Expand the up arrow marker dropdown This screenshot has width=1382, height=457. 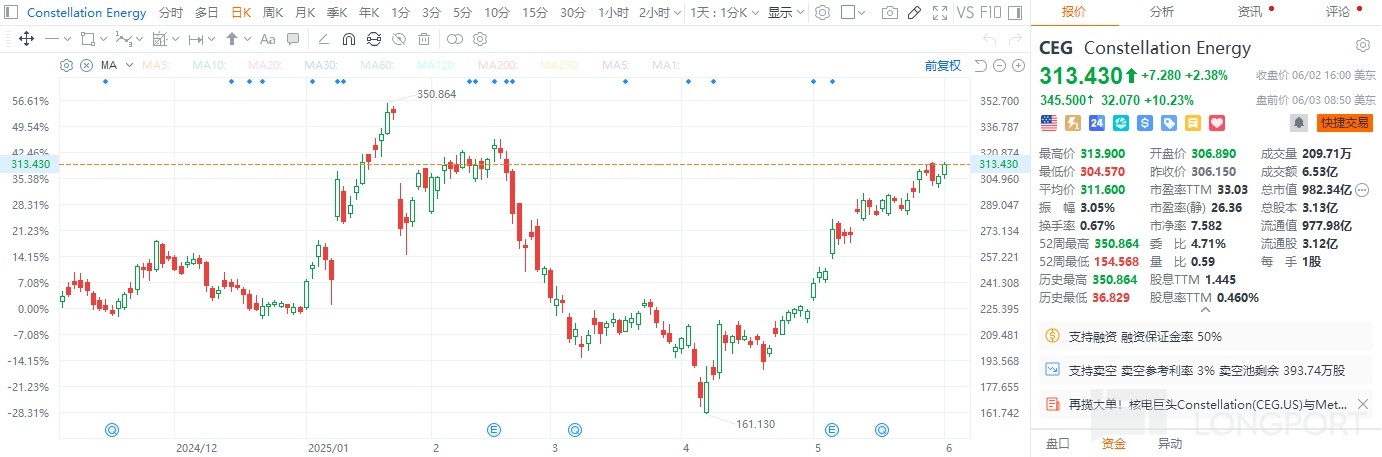(x=246, y=39)
